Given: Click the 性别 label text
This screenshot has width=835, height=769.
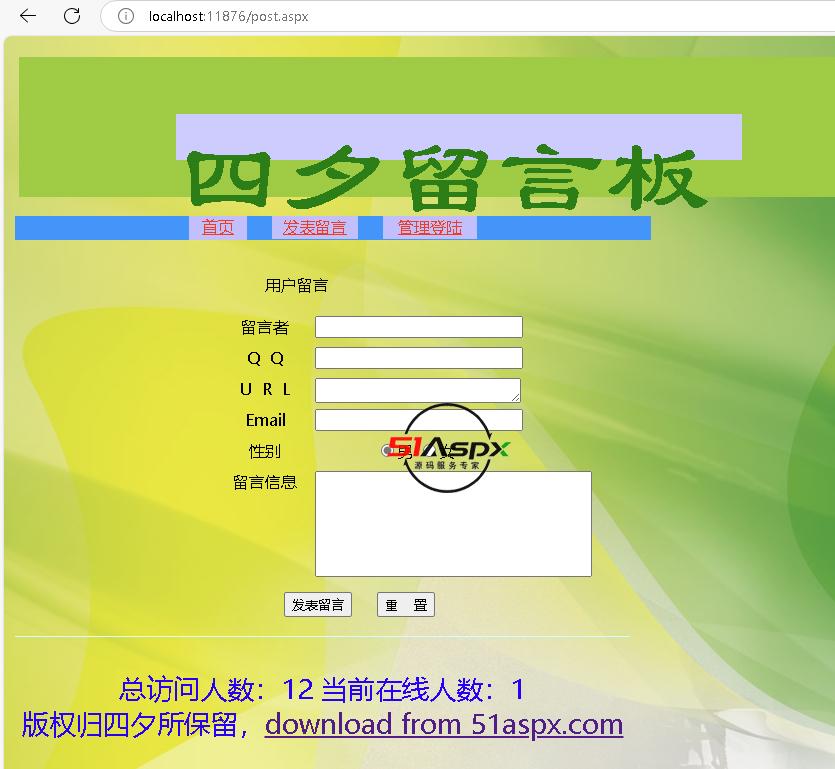Looking at the screenshot, I should click(x=265, y=452).
